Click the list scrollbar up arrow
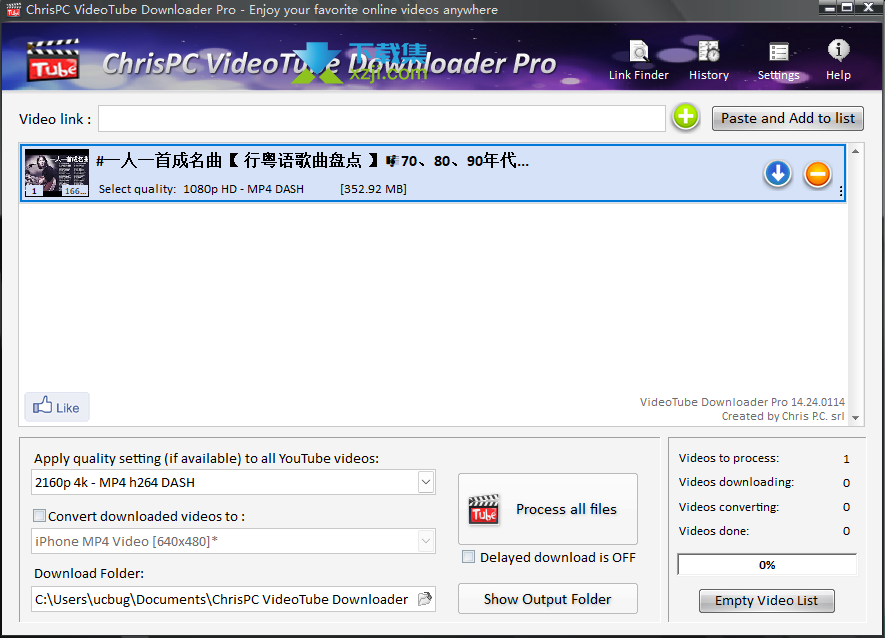Image resolution: width=885 pixels, height=638 pixels. [856, 151]
